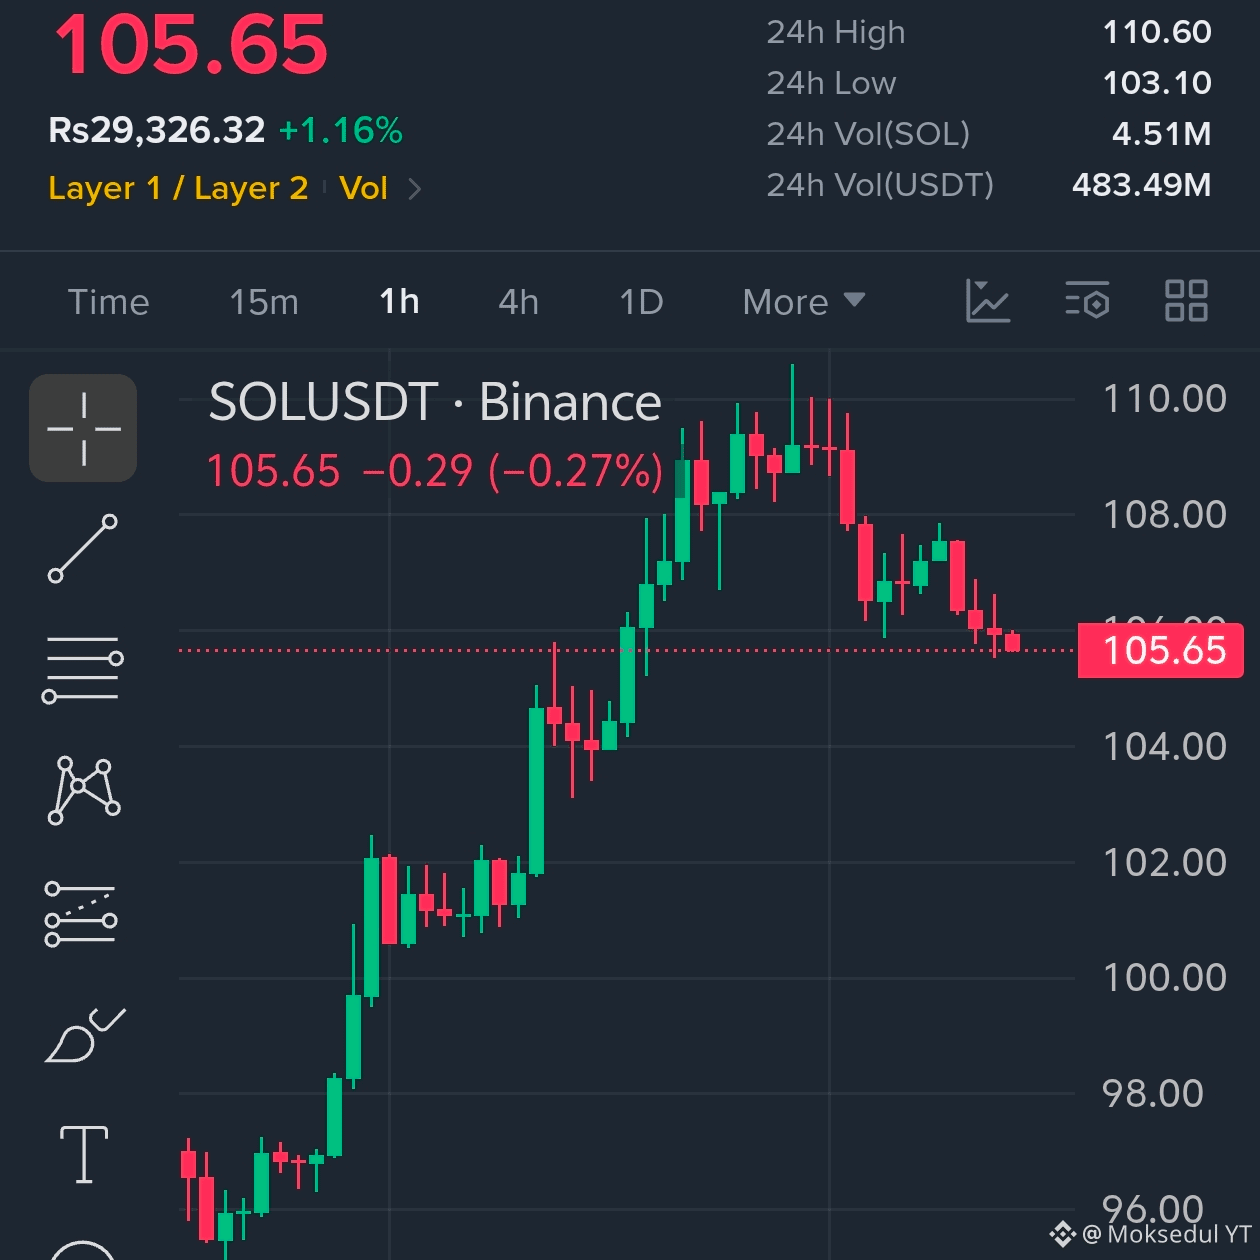Click the 24h Vol(SOL) value 4.51M

click(1162, 134)
